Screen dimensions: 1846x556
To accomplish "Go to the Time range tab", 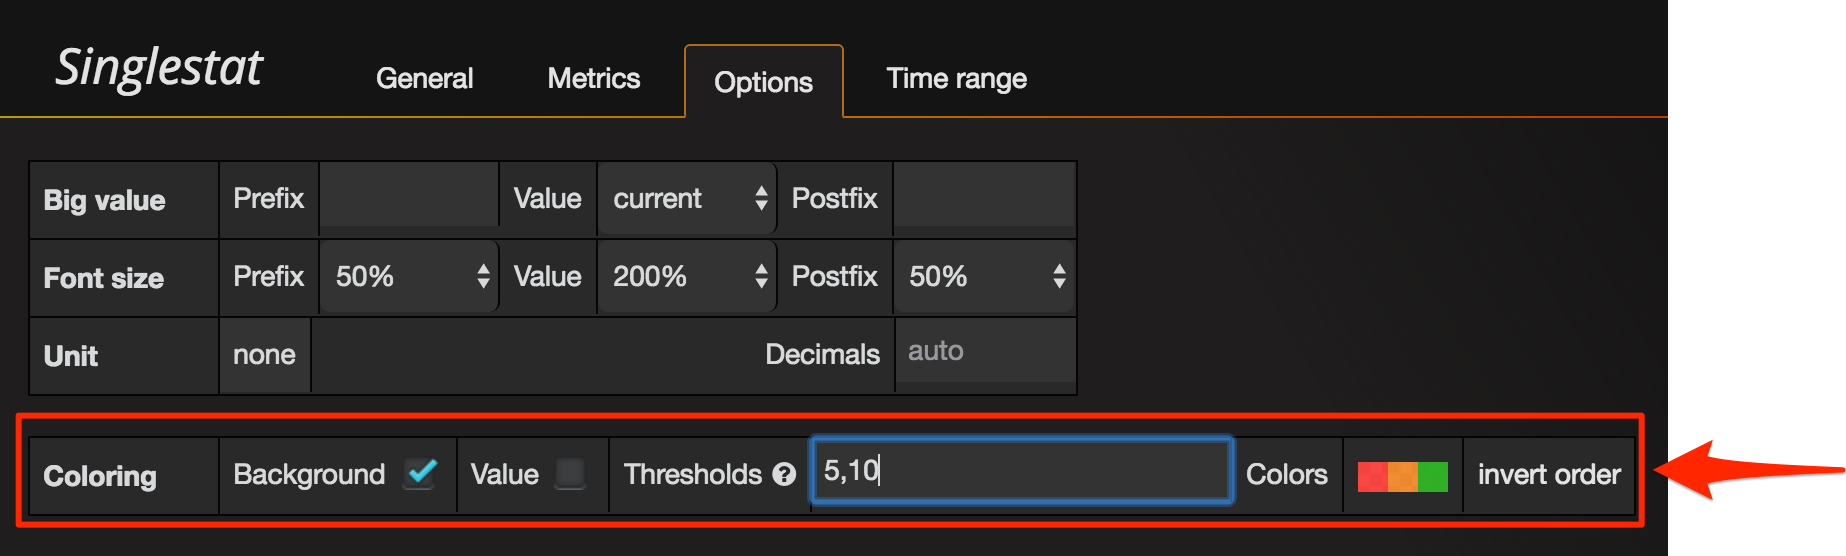I will pos(956,79).
